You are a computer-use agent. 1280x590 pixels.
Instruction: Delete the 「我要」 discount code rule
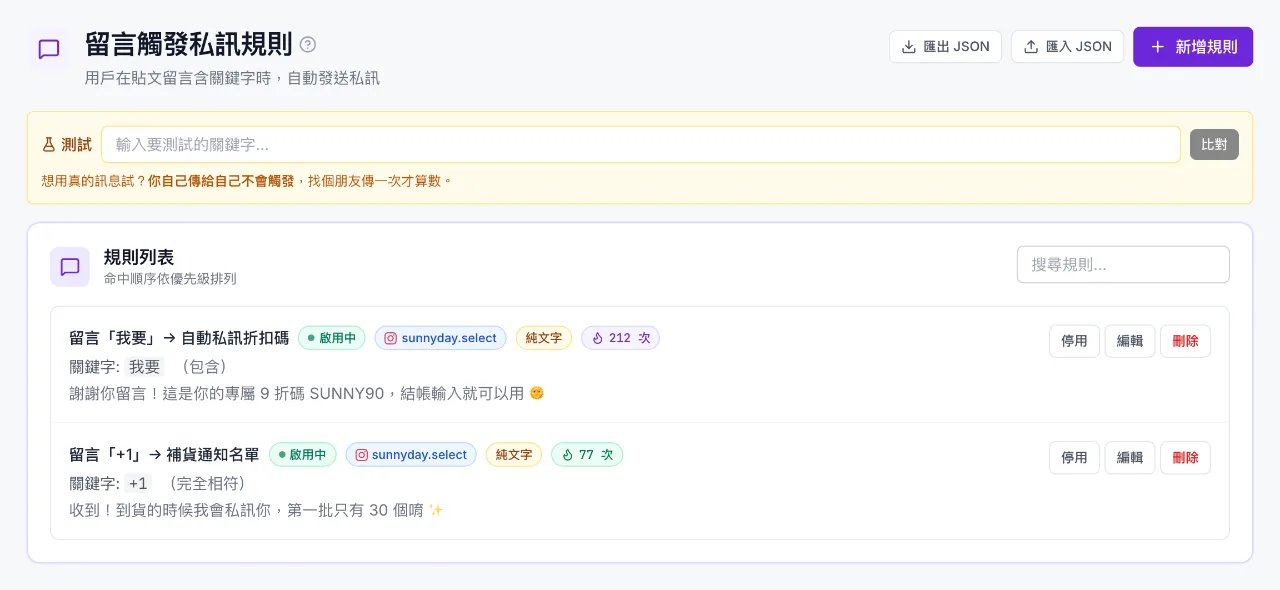click(1185, 341)
